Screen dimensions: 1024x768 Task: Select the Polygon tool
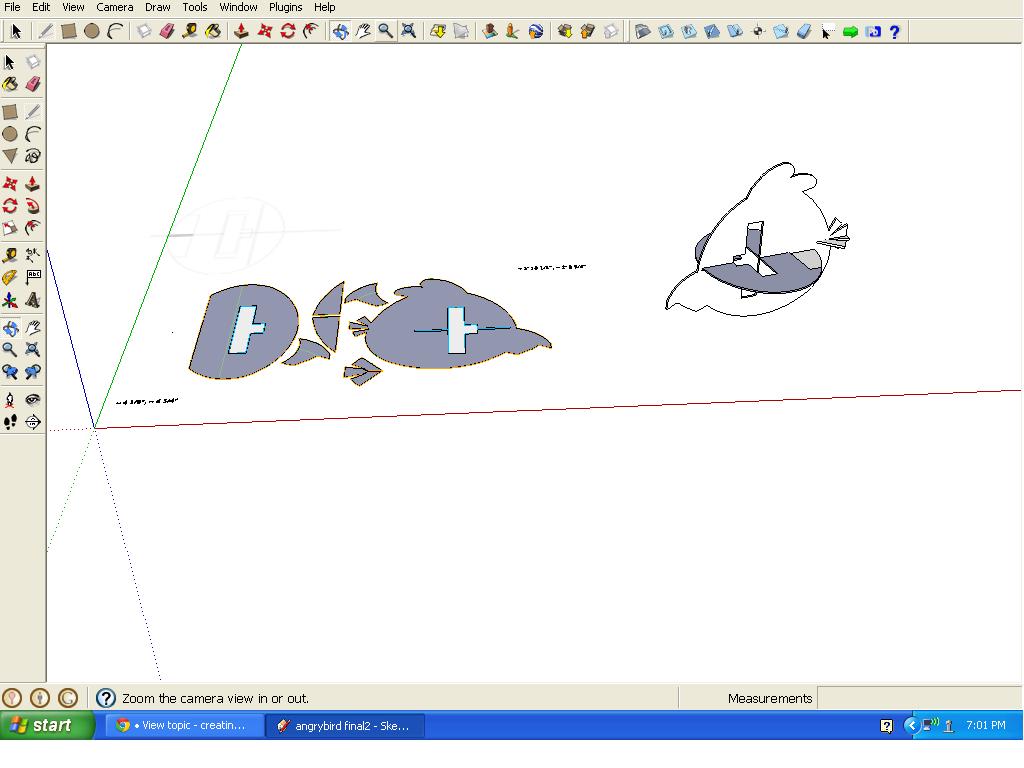[10, 156]
